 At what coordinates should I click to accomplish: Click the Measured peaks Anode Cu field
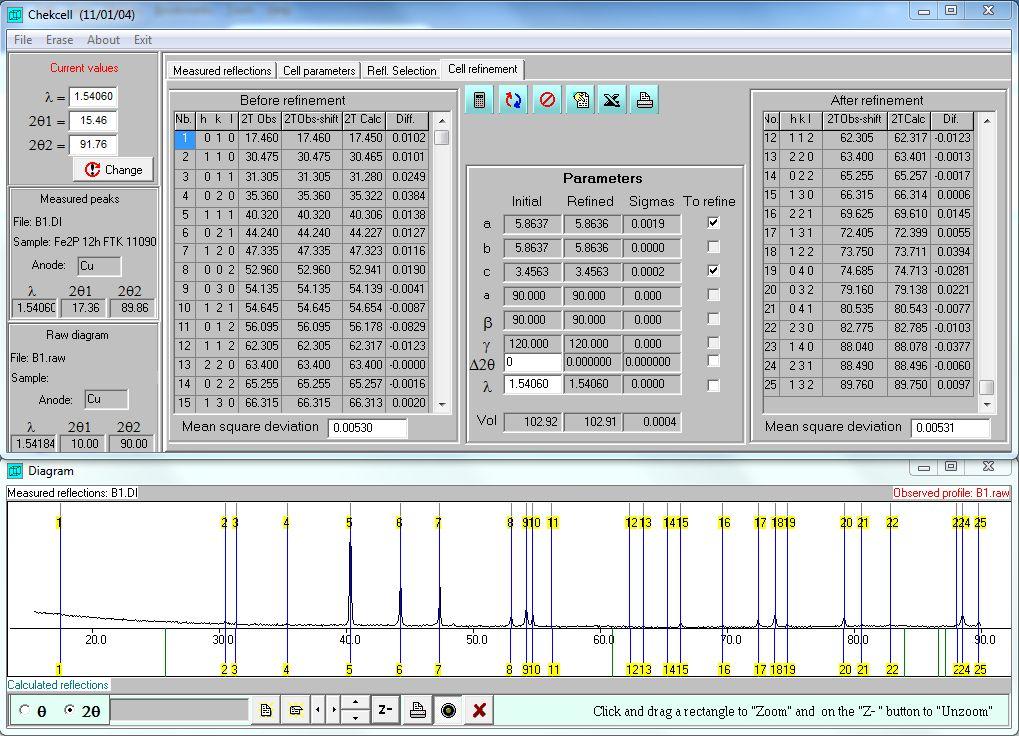coord(99,266)
